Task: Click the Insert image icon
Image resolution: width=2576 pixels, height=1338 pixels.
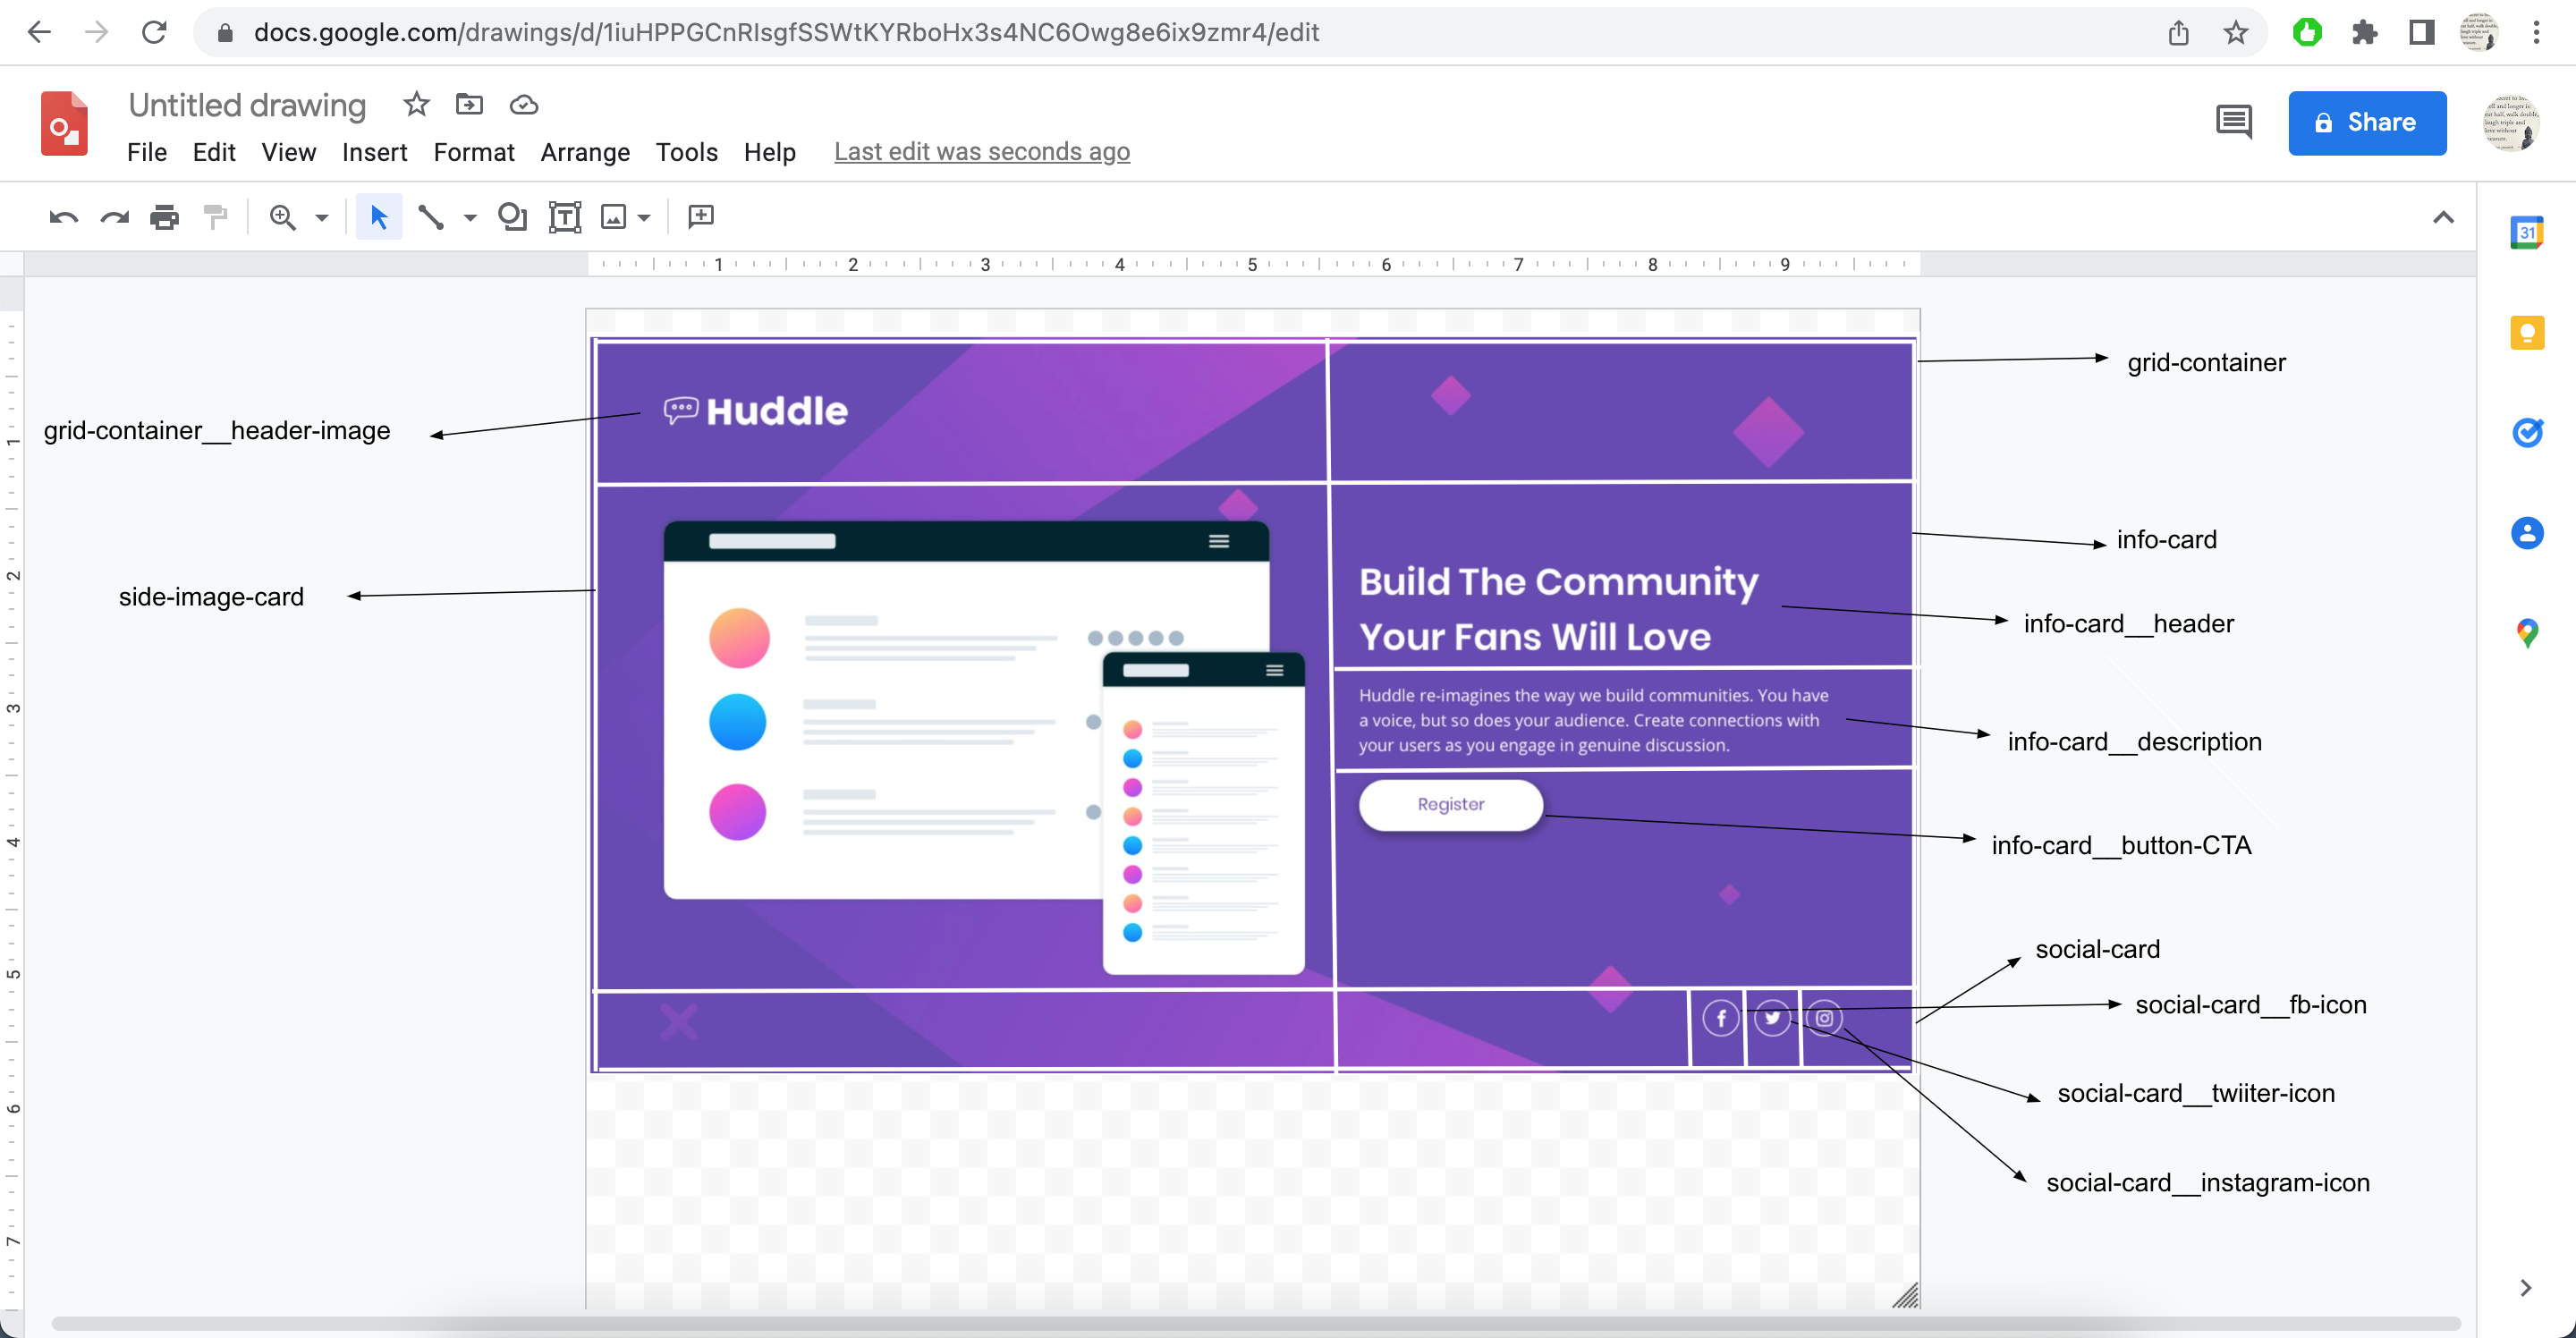Action: pos(613,217)
